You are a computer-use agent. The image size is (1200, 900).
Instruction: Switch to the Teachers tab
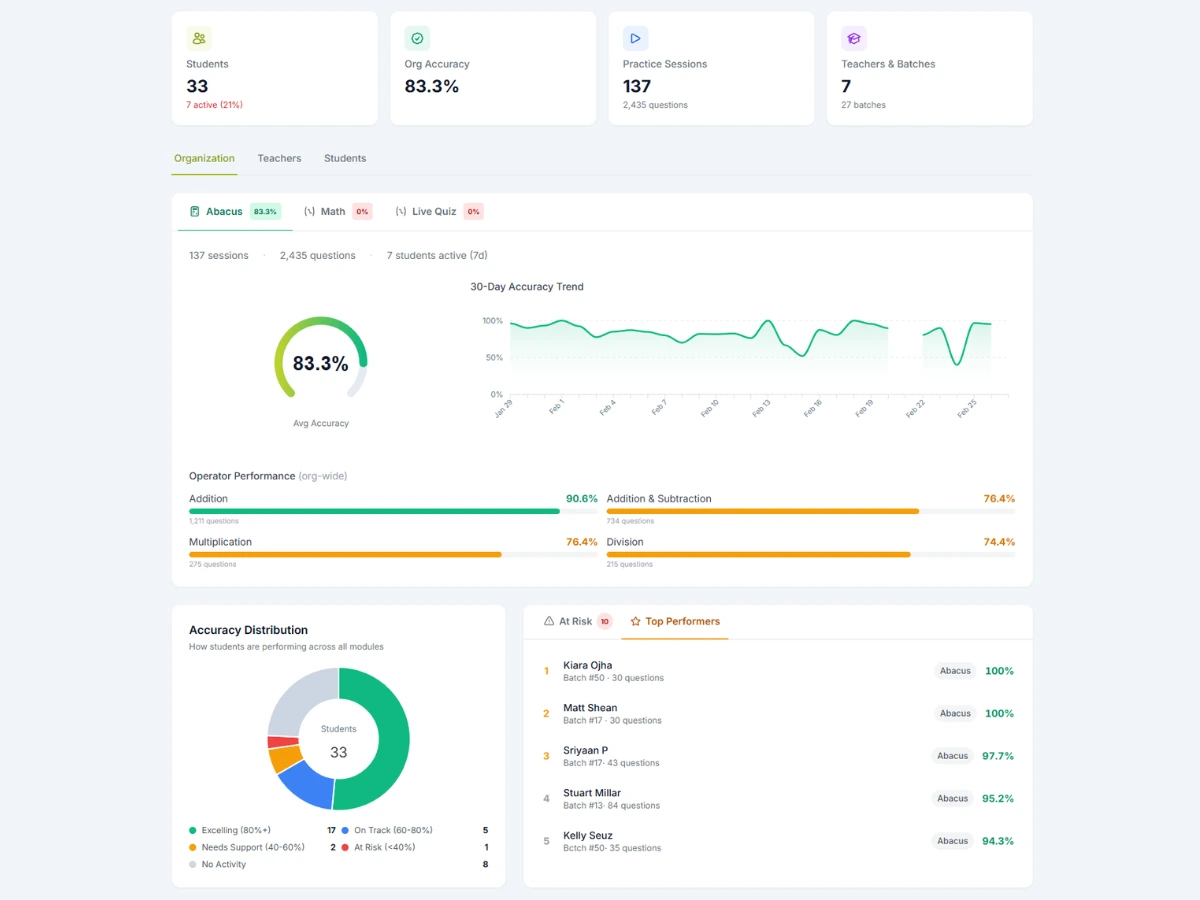click(x=279, y=158)
